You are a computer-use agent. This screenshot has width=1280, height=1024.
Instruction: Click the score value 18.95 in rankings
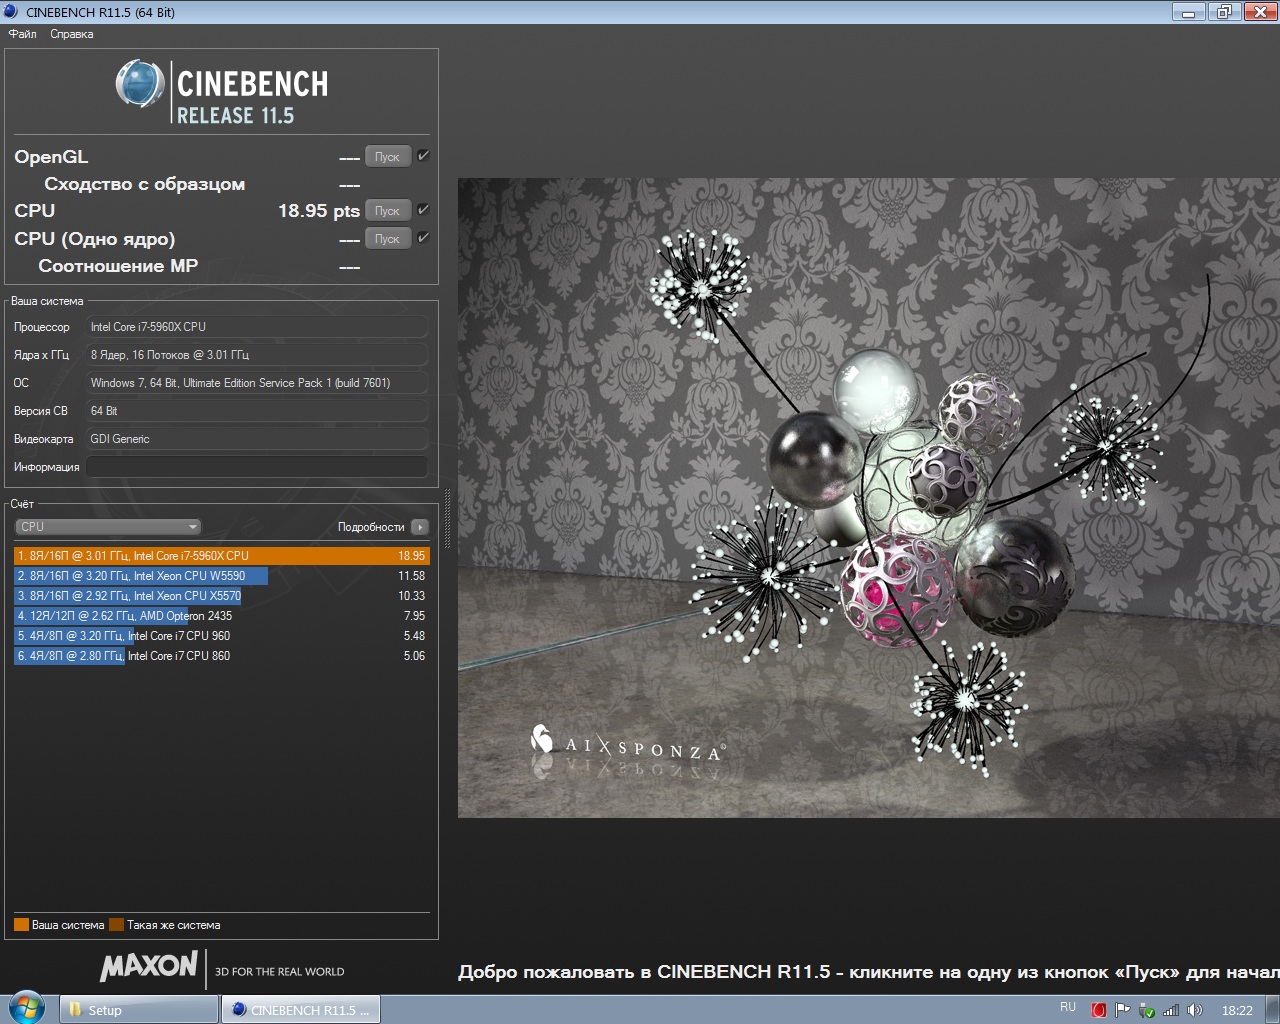pos(411,556)
